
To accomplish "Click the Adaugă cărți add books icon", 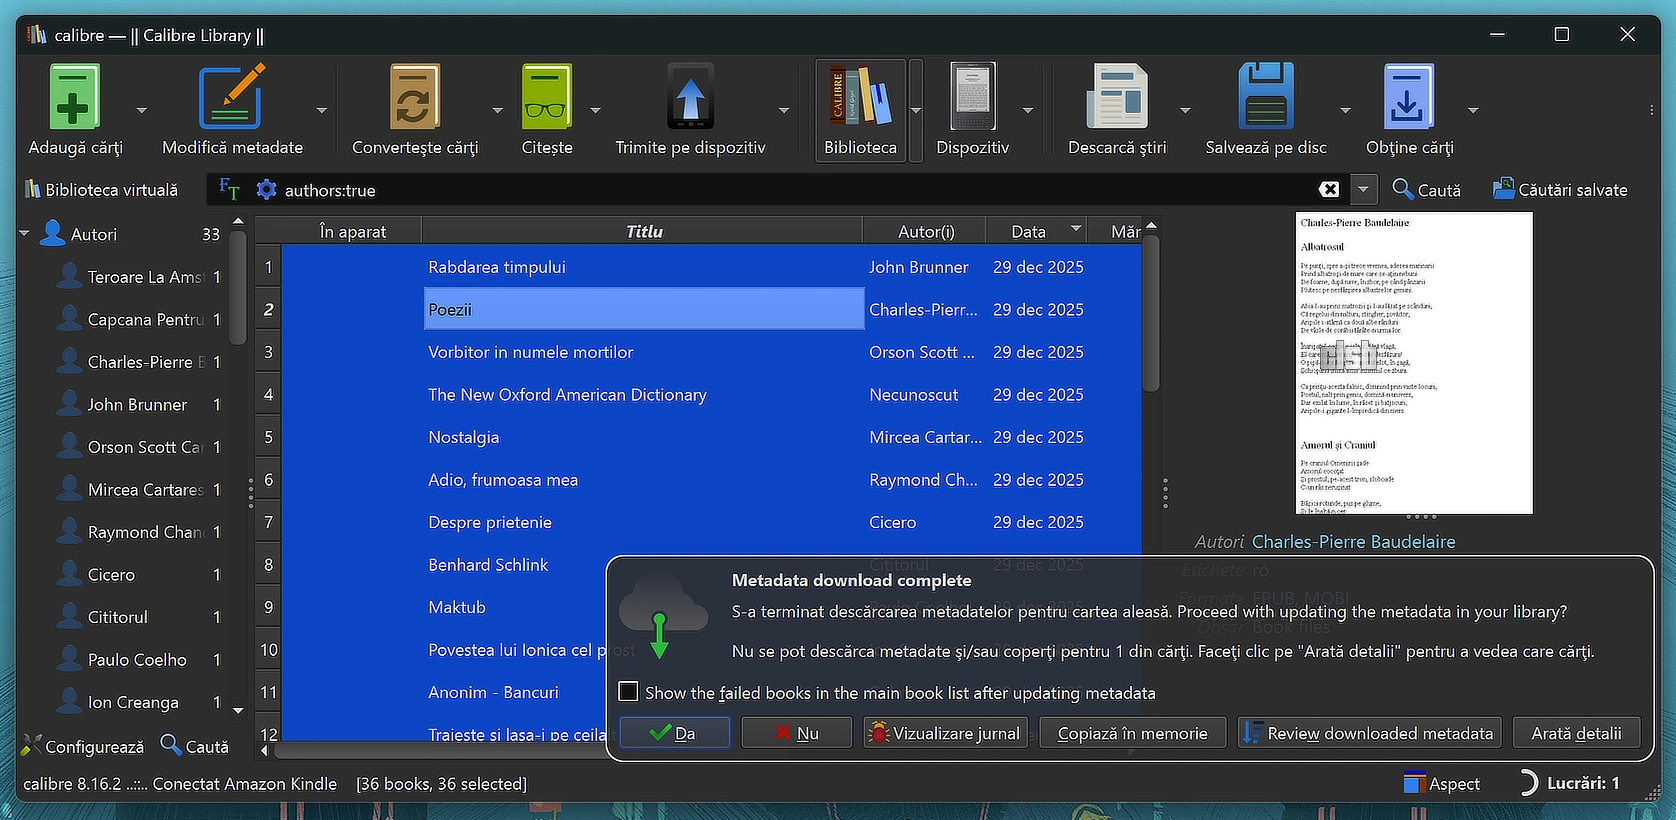I will pyautogui.click(x=75, y=97).
